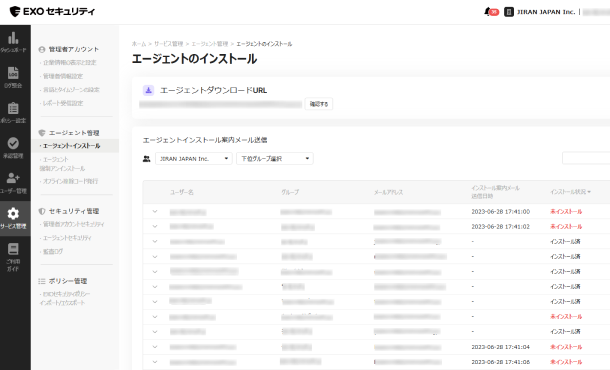Go to エージェント管理 breadcrumb link
The height and width of the screenshot is (370, 610).
pos(210,44)
